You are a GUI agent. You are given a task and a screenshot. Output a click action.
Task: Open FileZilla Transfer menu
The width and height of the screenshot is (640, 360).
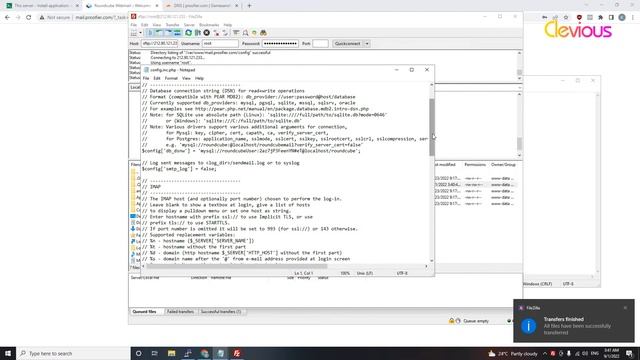click(x=172, y=25)
